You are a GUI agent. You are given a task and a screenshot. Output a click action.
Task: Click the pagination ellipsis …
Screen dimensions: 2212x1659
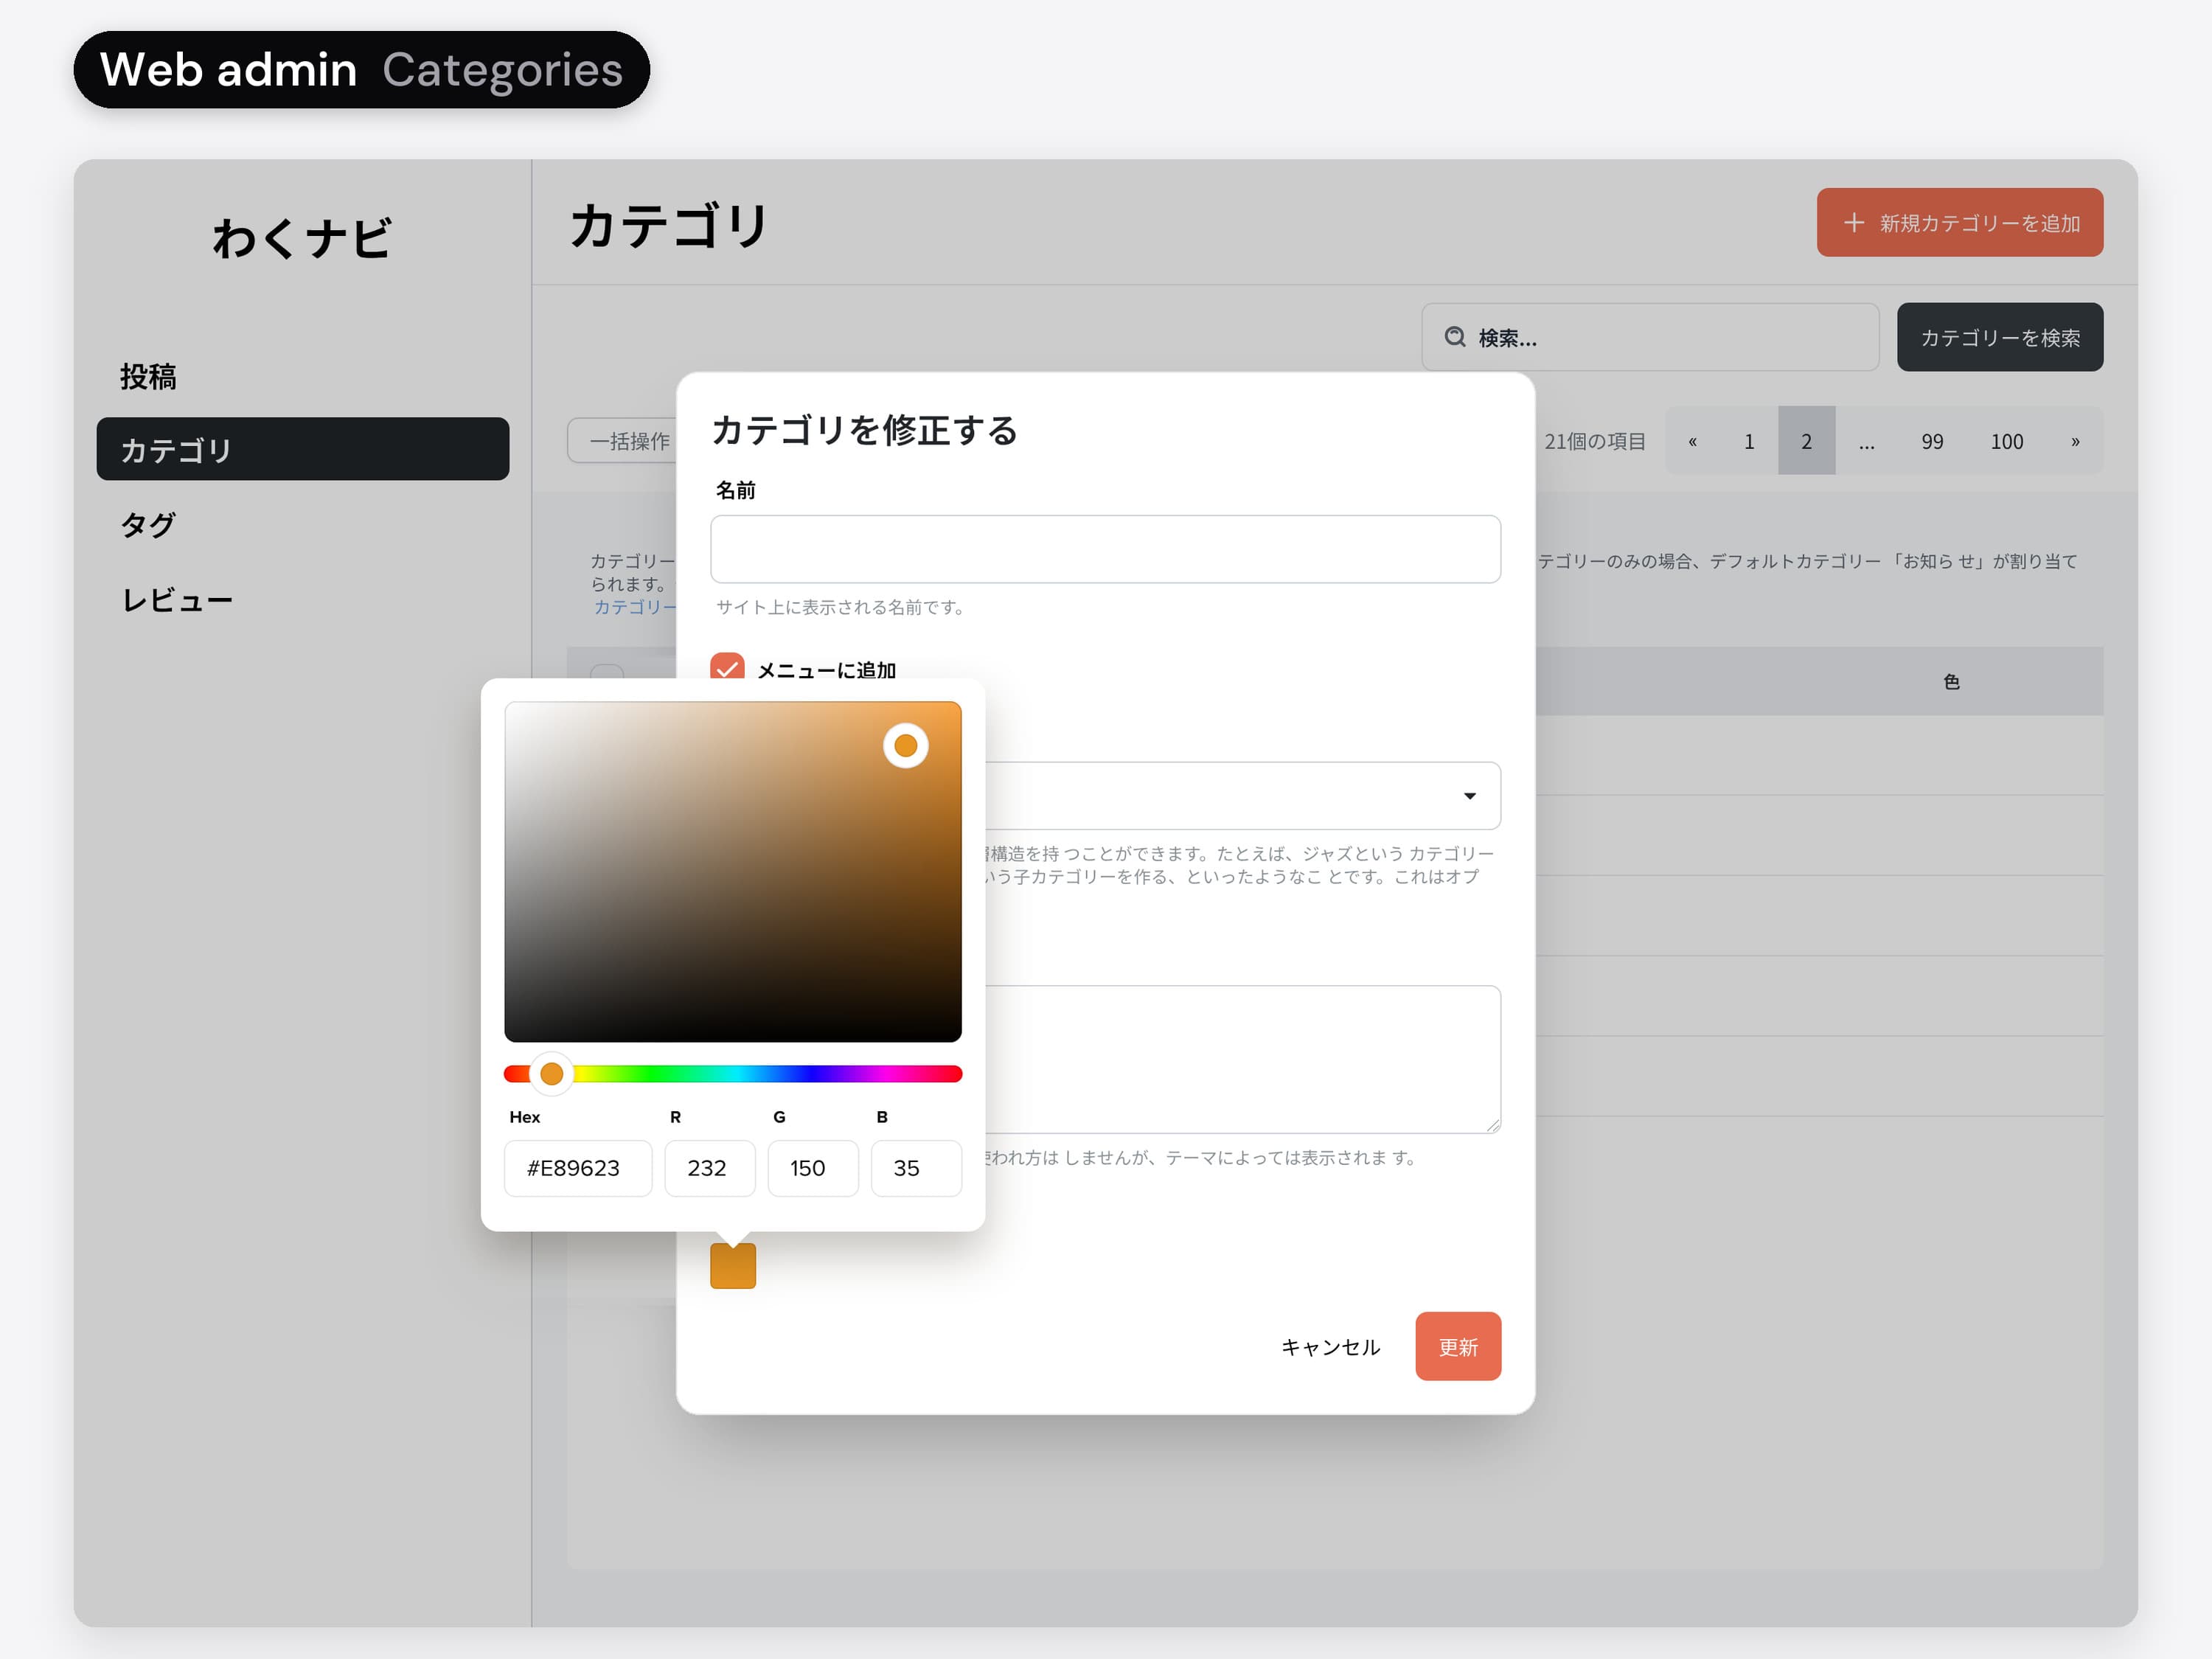[x=1866, y=441]
